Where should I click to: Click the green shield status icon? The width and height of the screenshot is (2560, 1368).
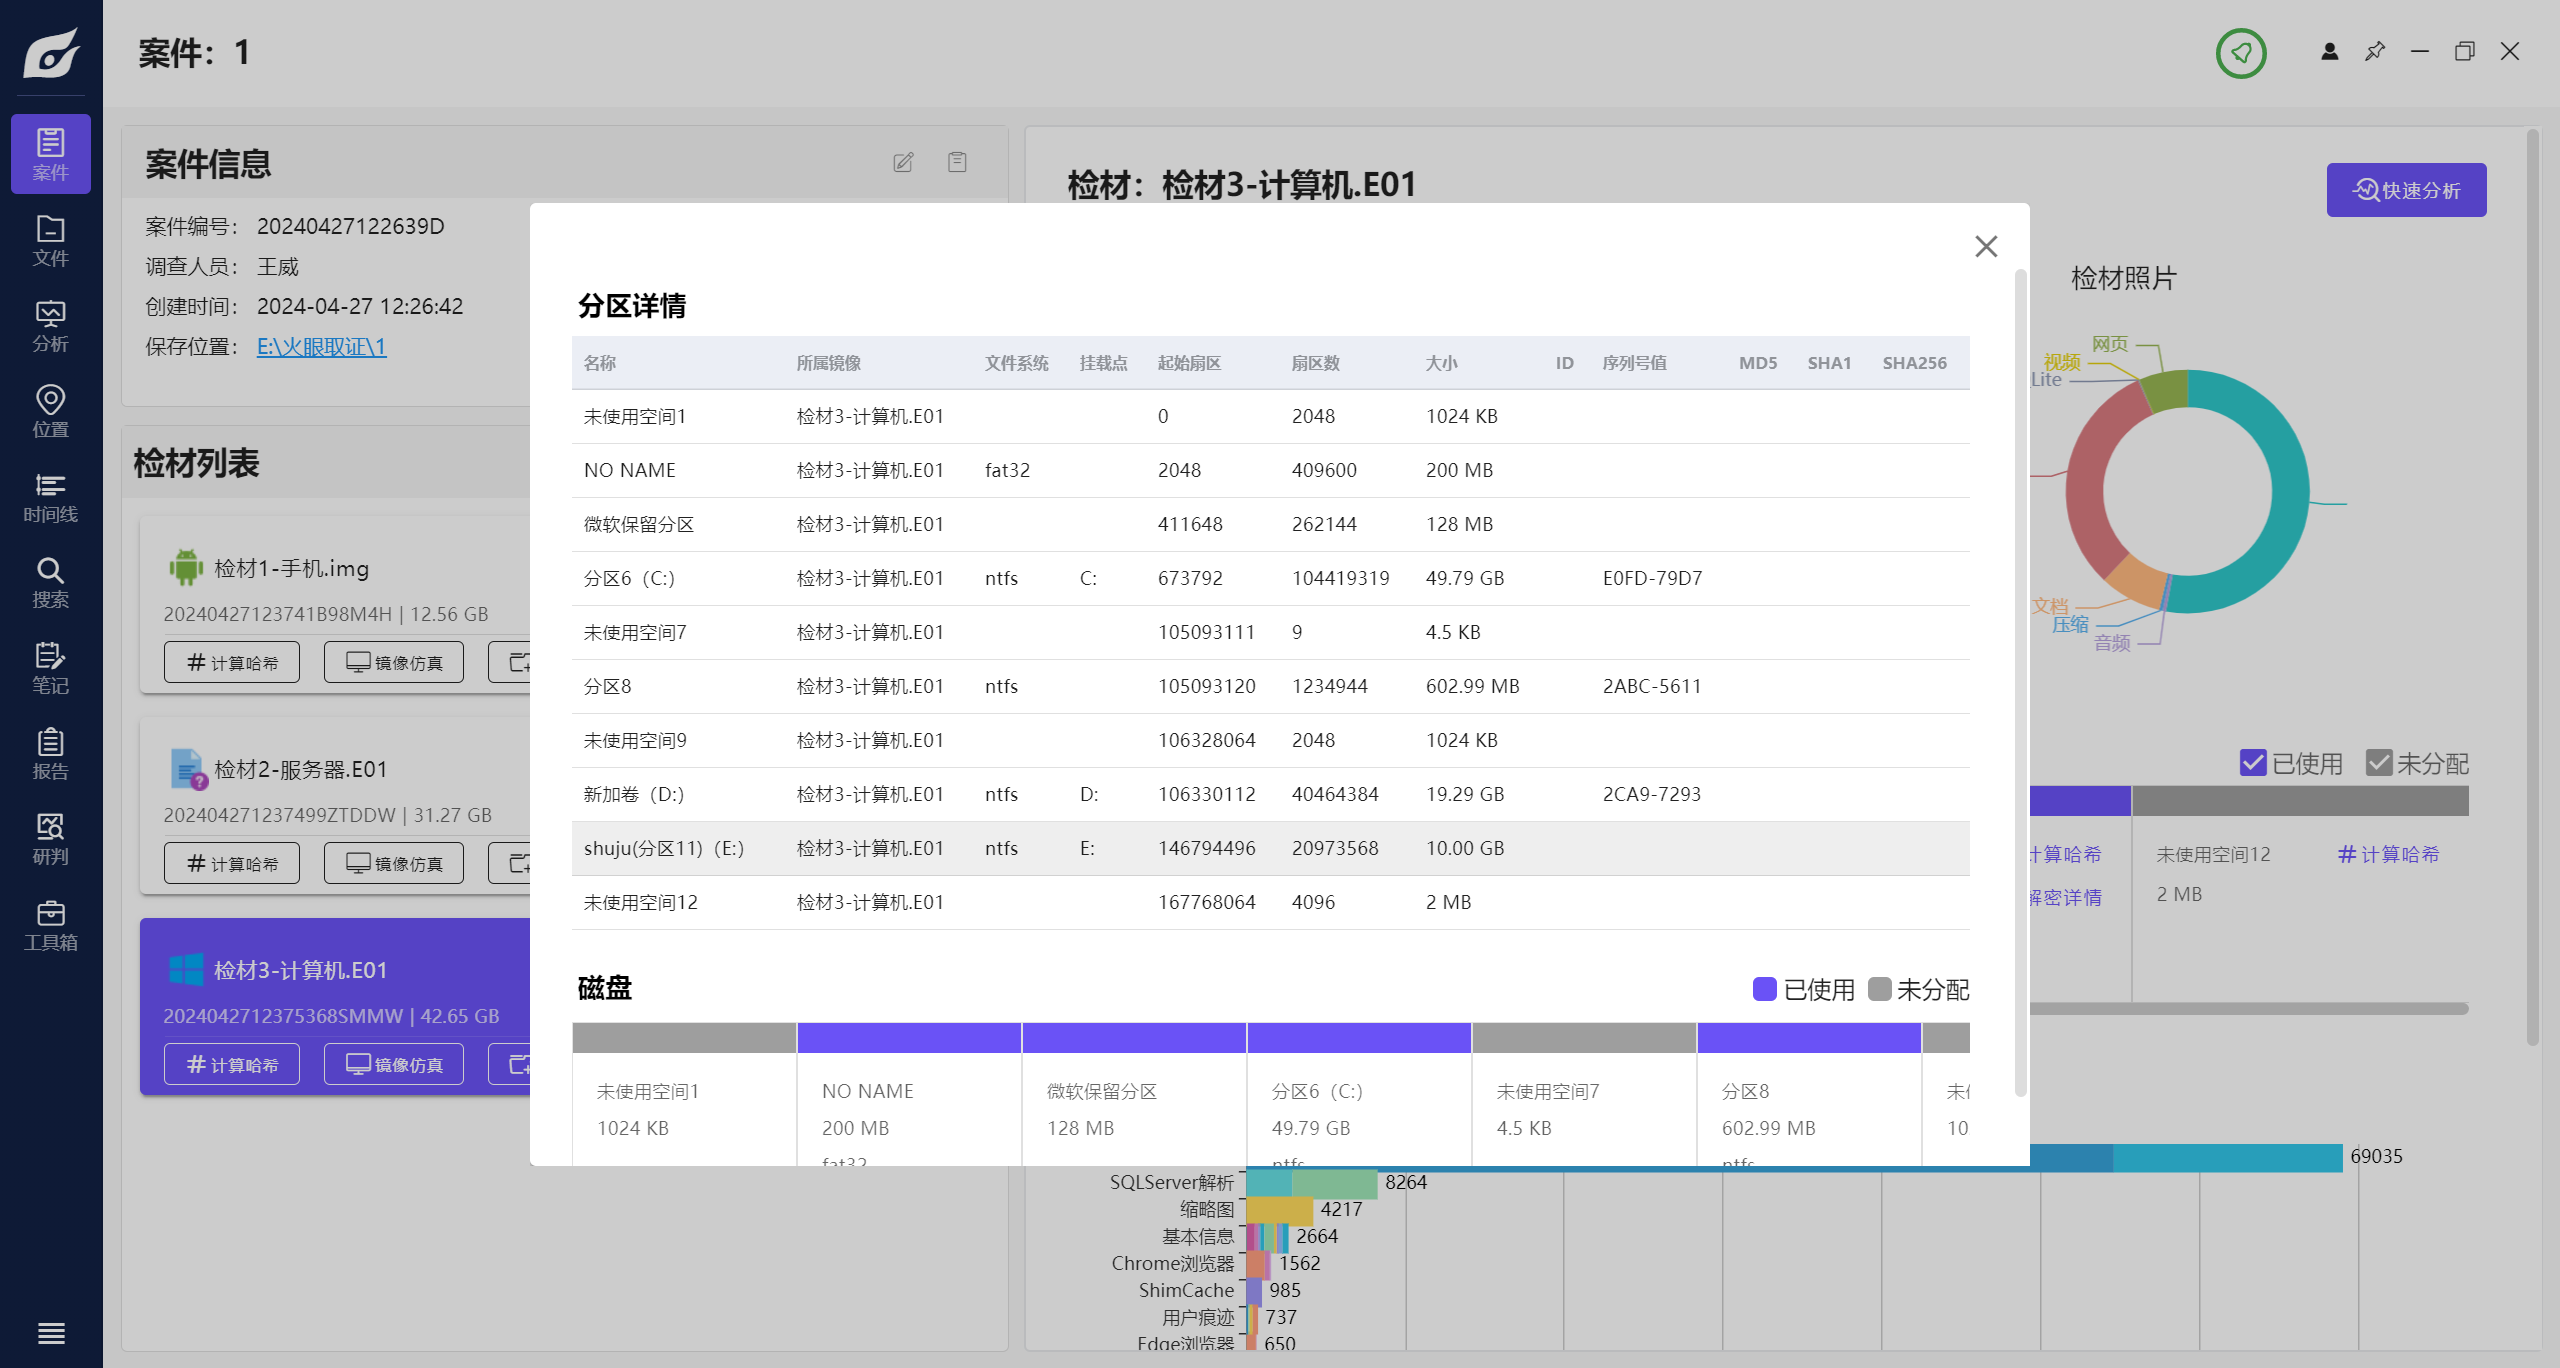click(x=2241, y=53)
